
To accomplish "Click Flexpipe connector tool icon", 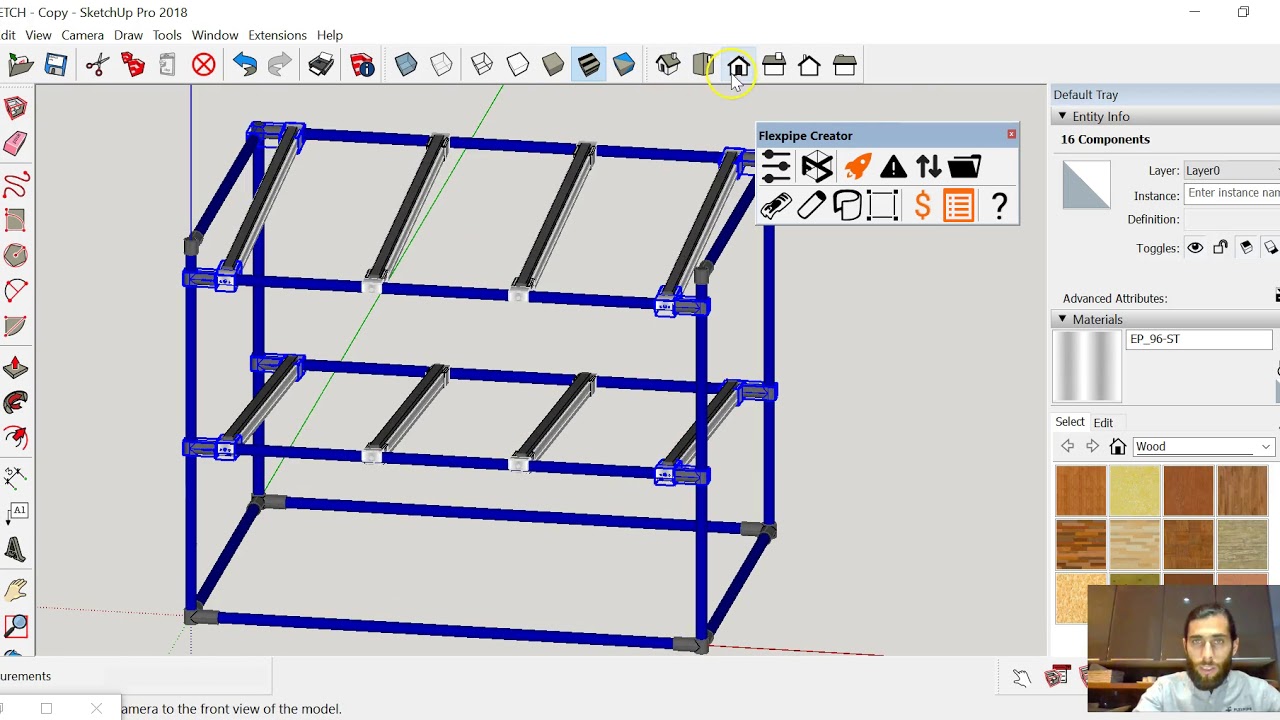I will 776,207.
